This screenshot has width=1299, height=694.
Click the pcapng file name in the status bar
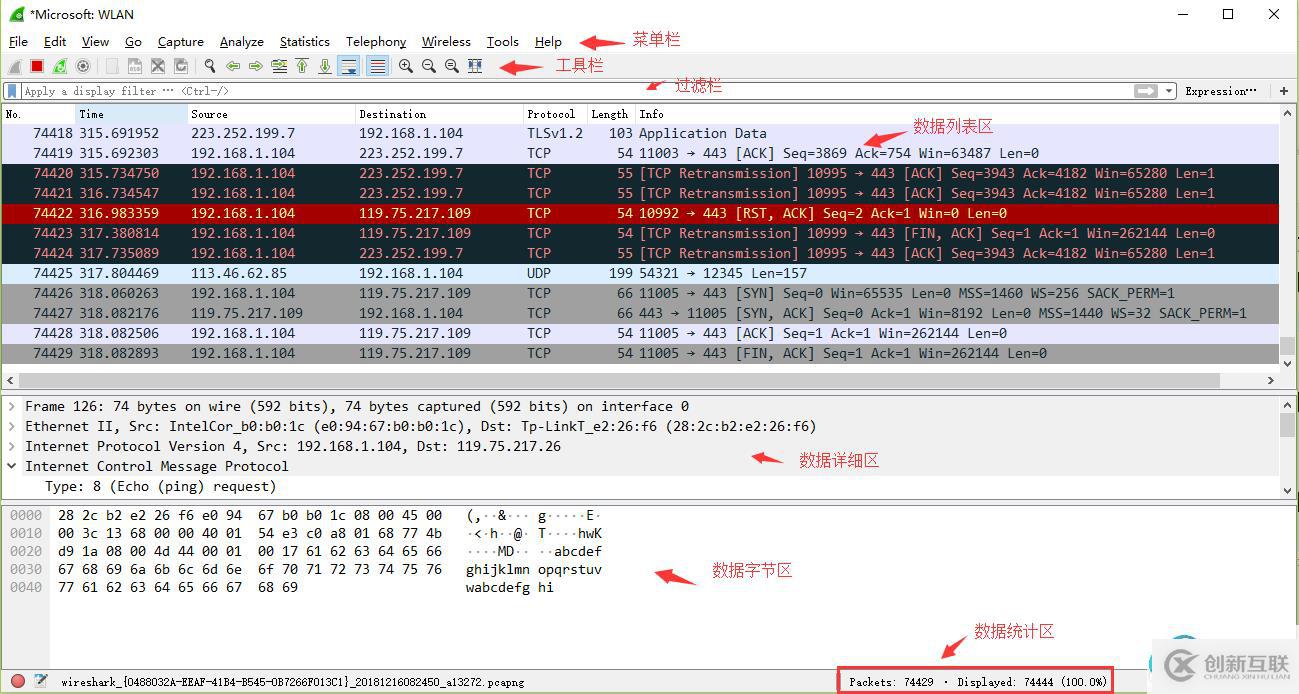tap(292, 682)
